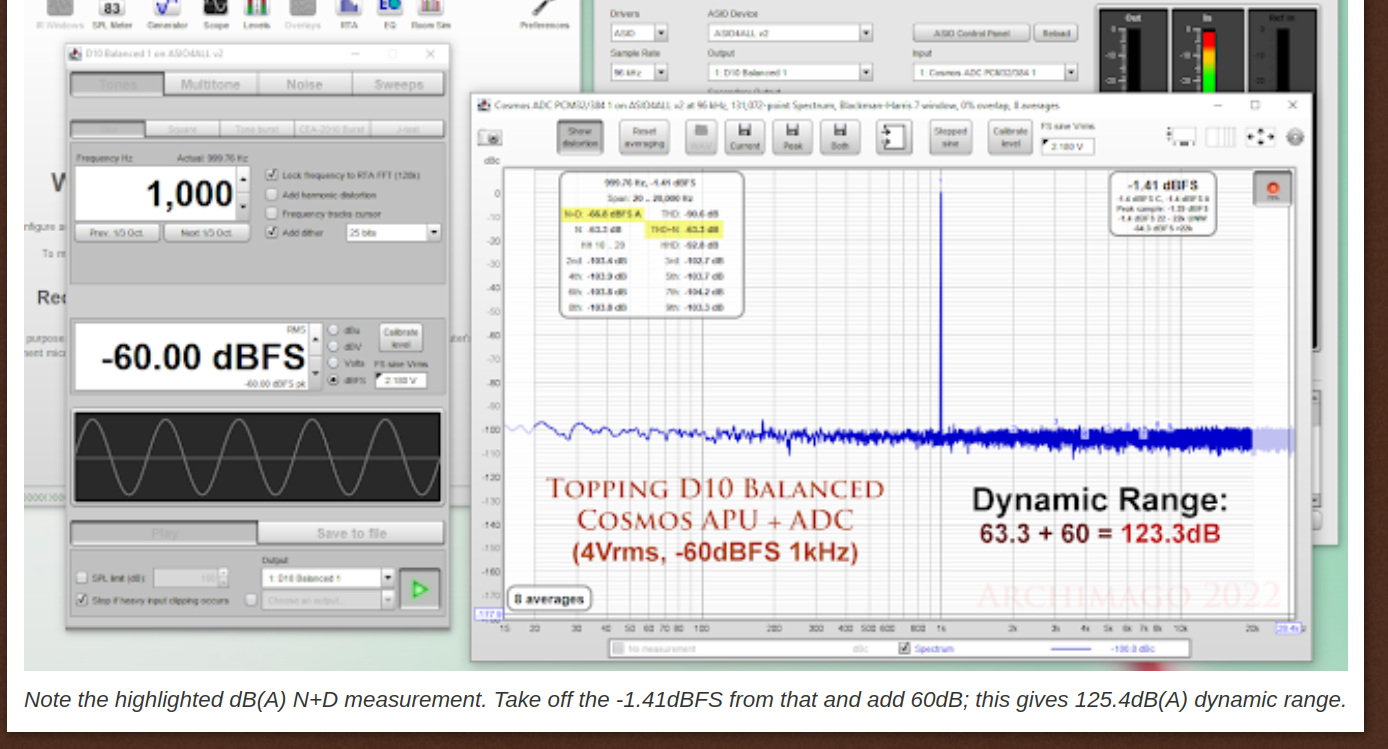The height and width of the screenshot is (749, 1388).
Task: Start generator with the green play icon
Action: pyautogui.click(x=420, y=589)
